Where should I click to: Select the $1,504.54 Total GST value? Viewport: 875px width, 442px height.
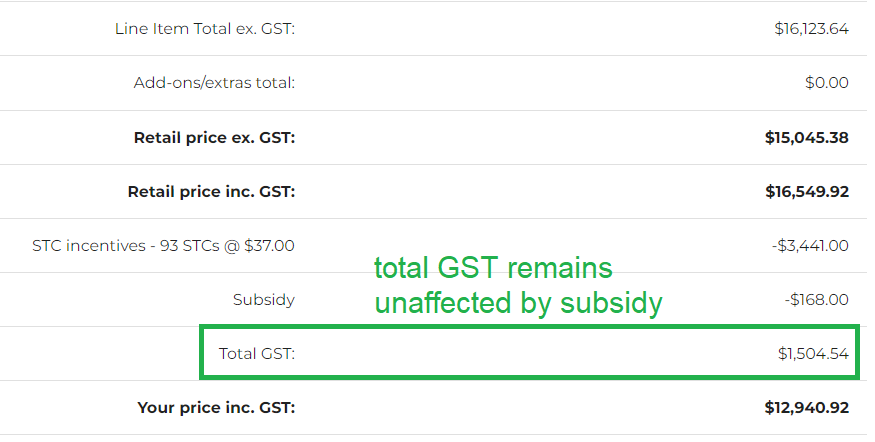click(x=813, y=353)
